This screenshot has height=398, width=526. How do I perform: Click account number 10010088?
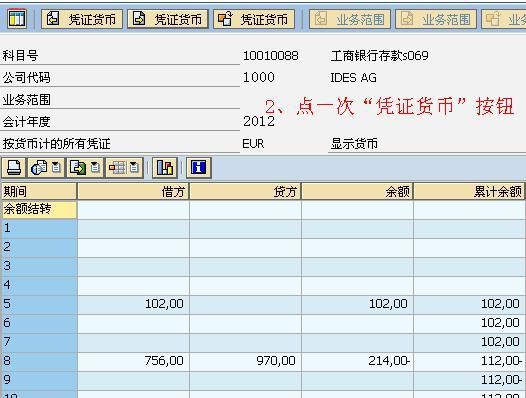(x=270, y=56)
